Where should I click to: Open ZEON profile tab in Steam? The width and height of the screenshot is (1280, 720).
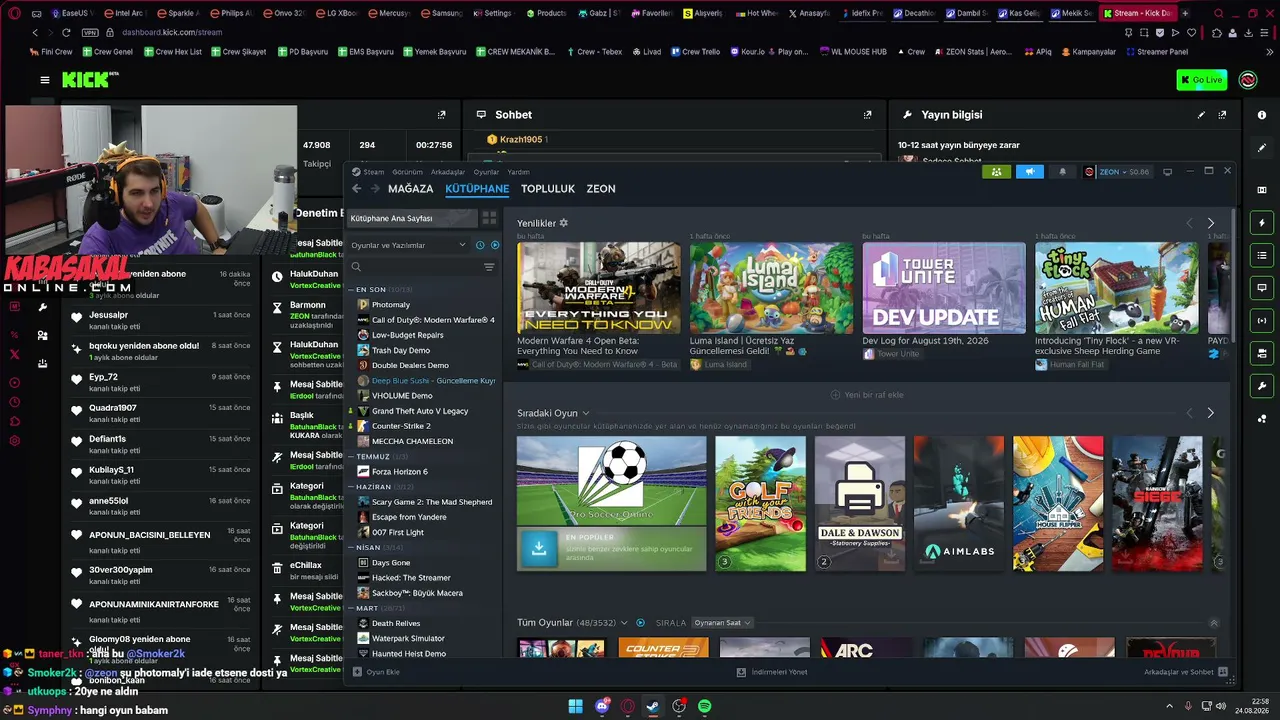coord(601,189)
